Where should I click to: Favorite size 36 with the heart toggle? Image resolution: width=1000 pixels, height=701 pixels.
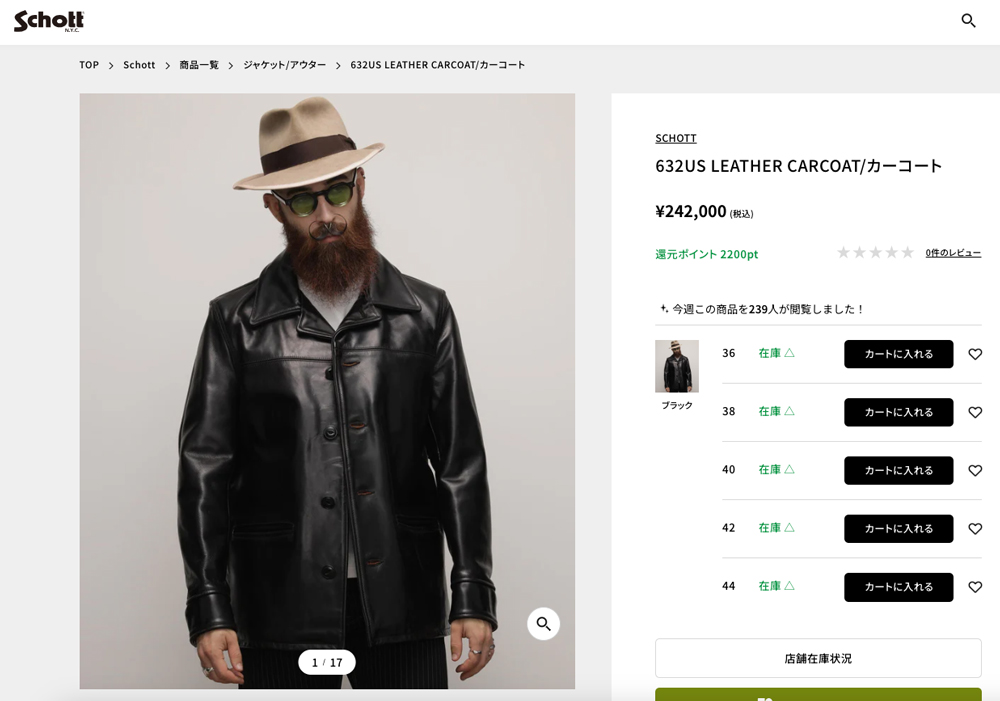(x=975, y=354)
